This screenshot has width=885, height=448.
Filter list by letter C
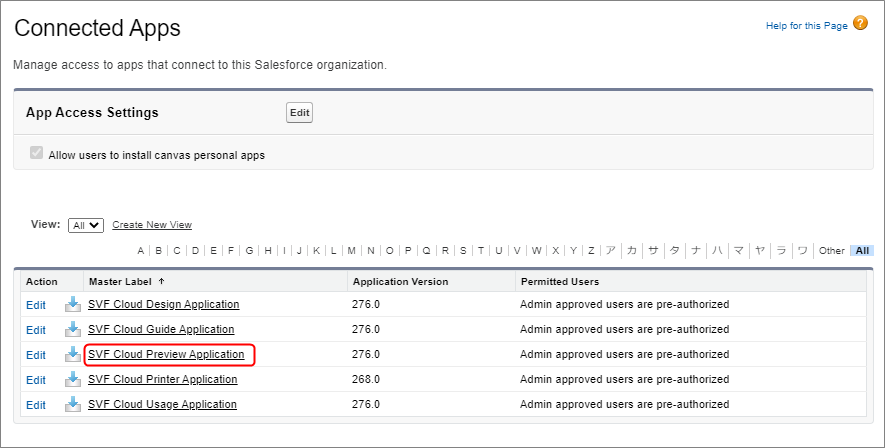pyautogui.click(x=177, y=251)
